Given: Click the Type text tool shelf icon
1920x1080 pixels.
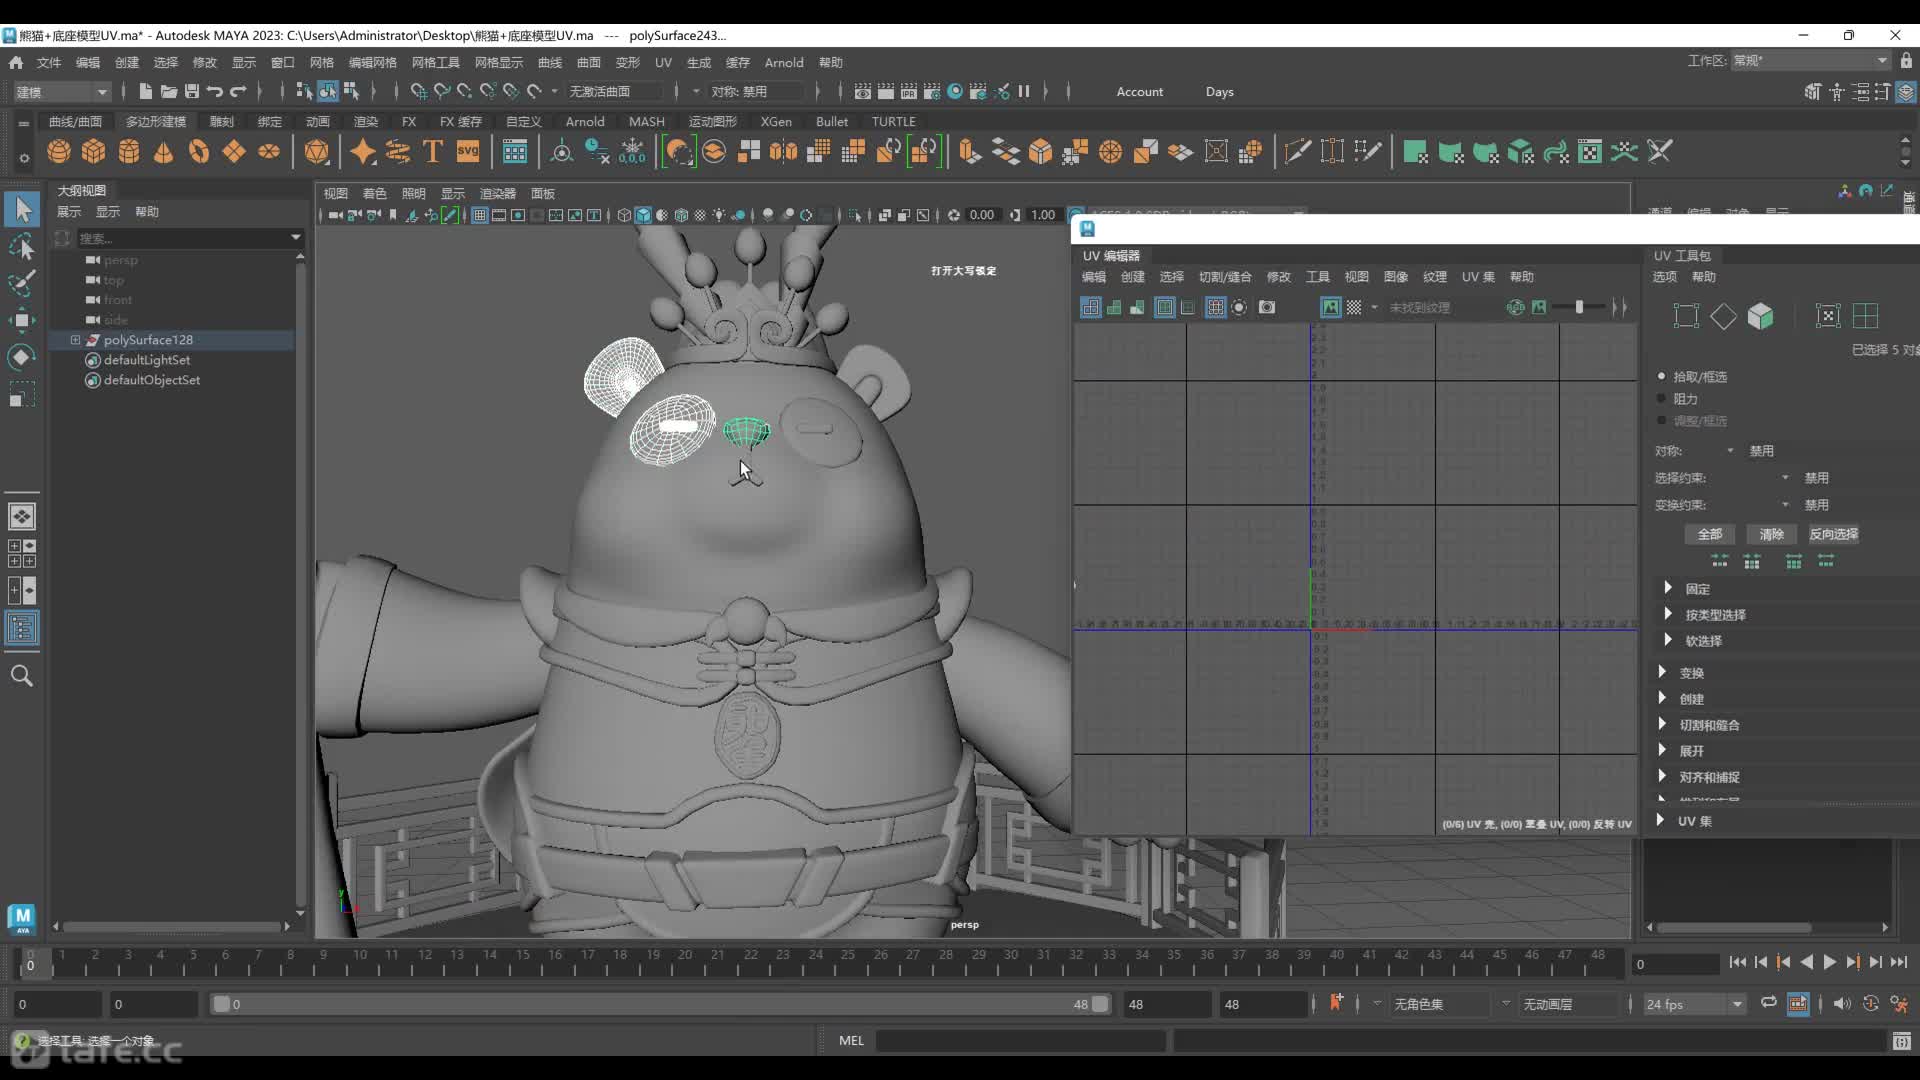Looking at the screenshot, I should click(433, 152).
